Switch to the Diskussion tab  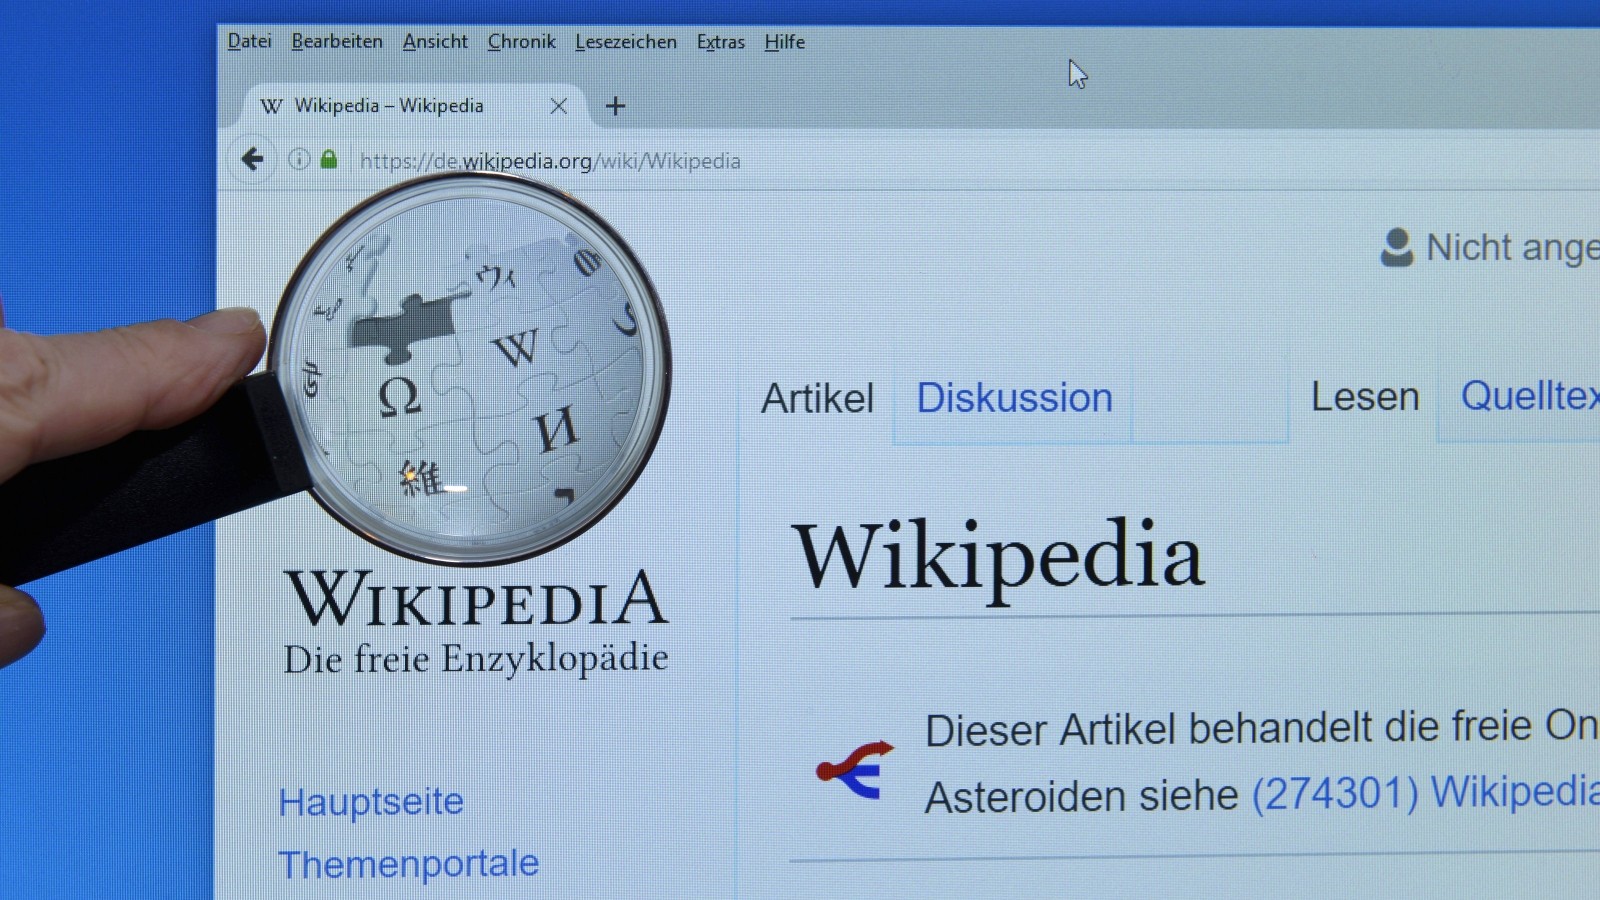coord(1014,397)
